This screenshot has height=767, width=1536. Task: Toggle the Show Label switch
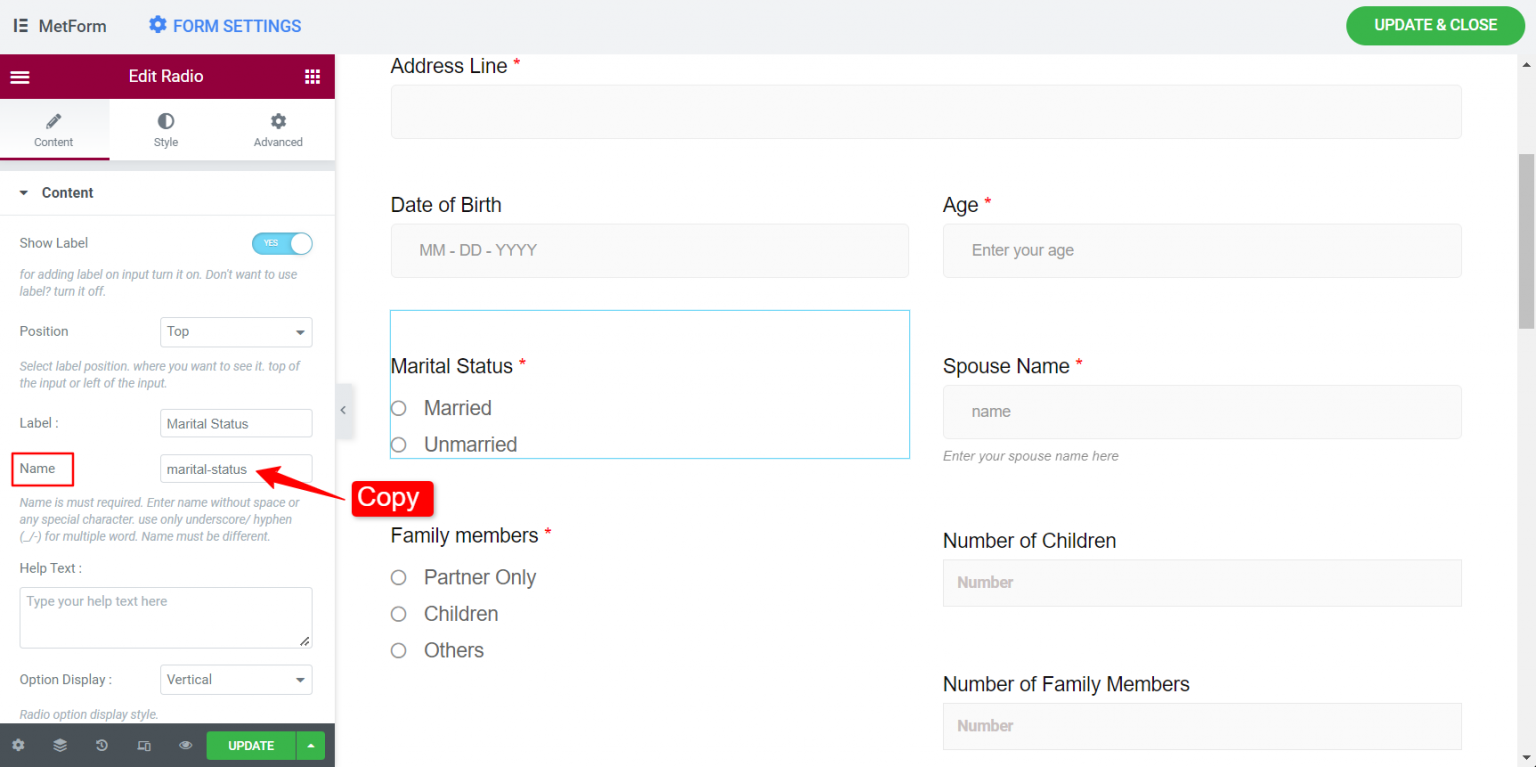pyautogui.click(x=282, y=243)
